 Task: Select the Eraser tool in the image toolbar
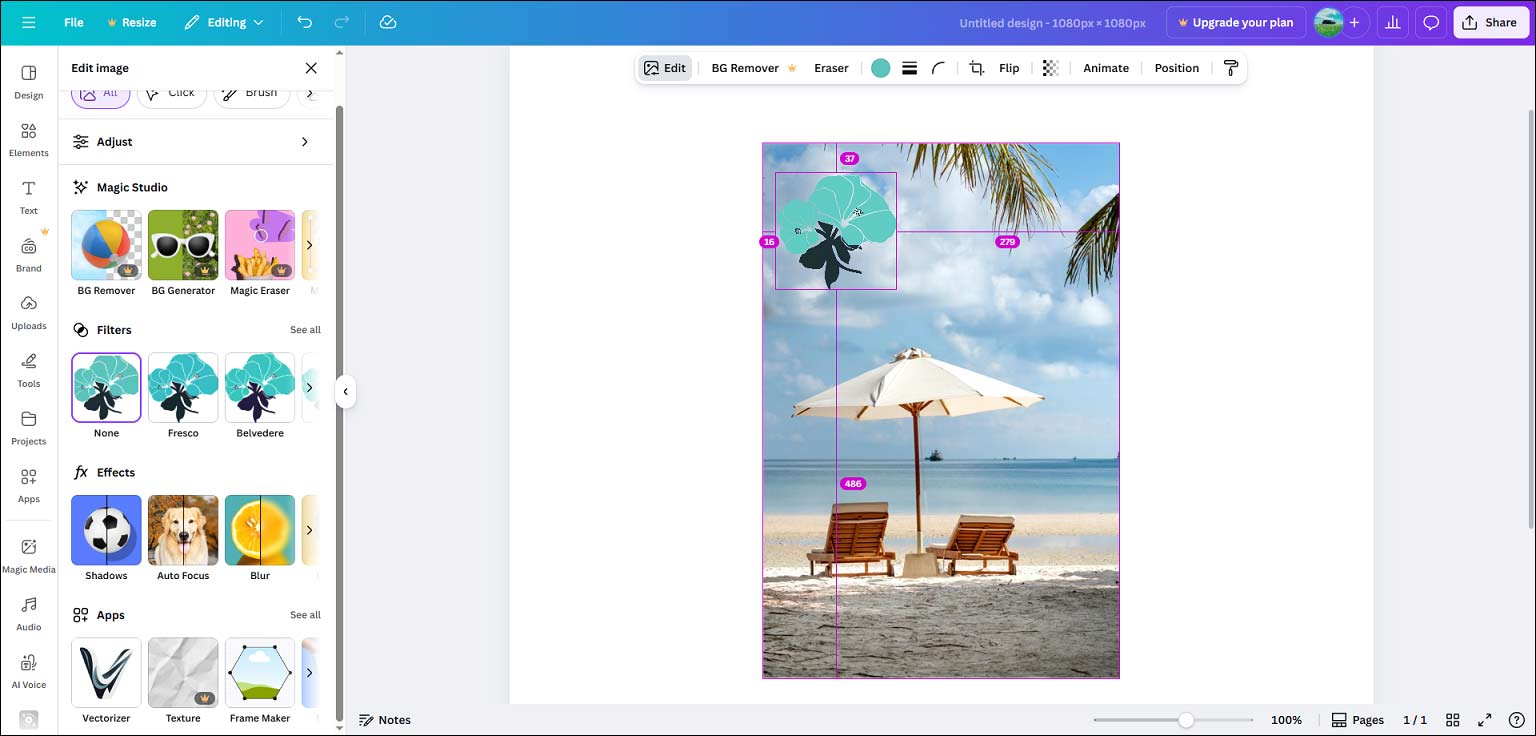(830, 68)
